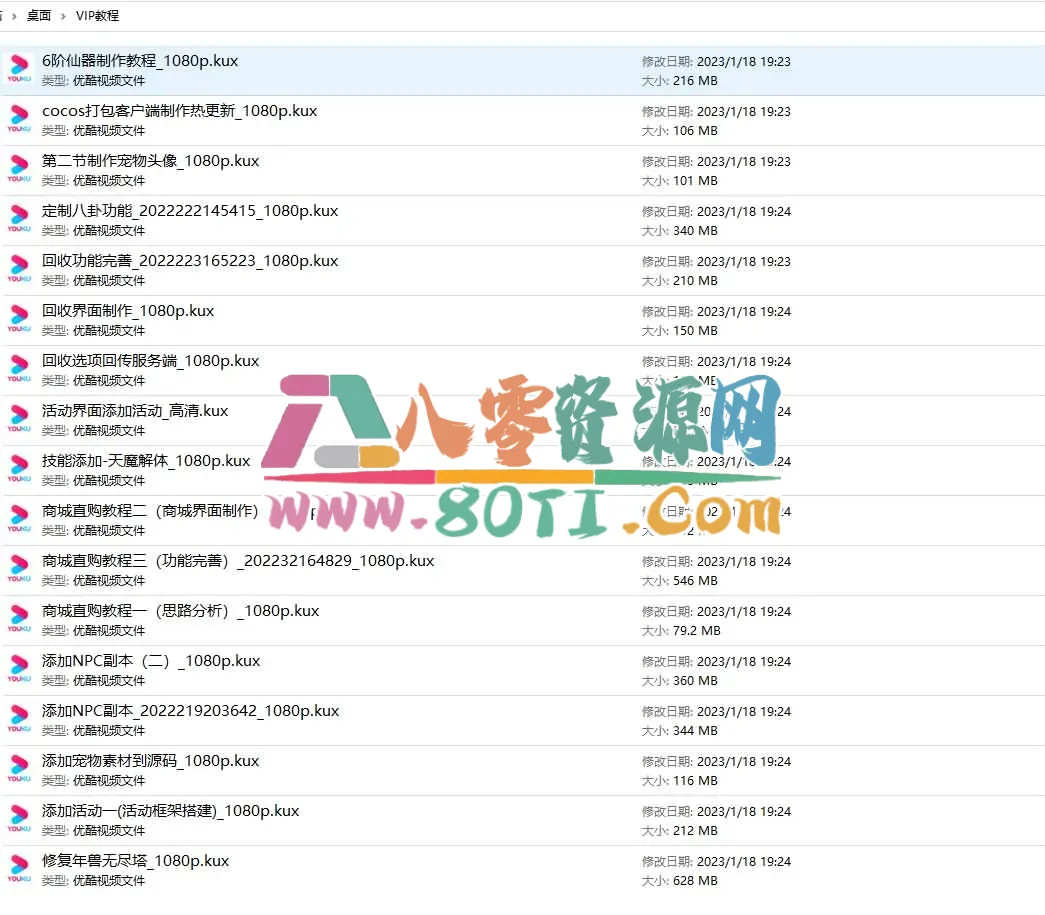1045x915 pixels.
Task: Click file name 活动界面添加活动_高清.kux
Action: (135, 411)
